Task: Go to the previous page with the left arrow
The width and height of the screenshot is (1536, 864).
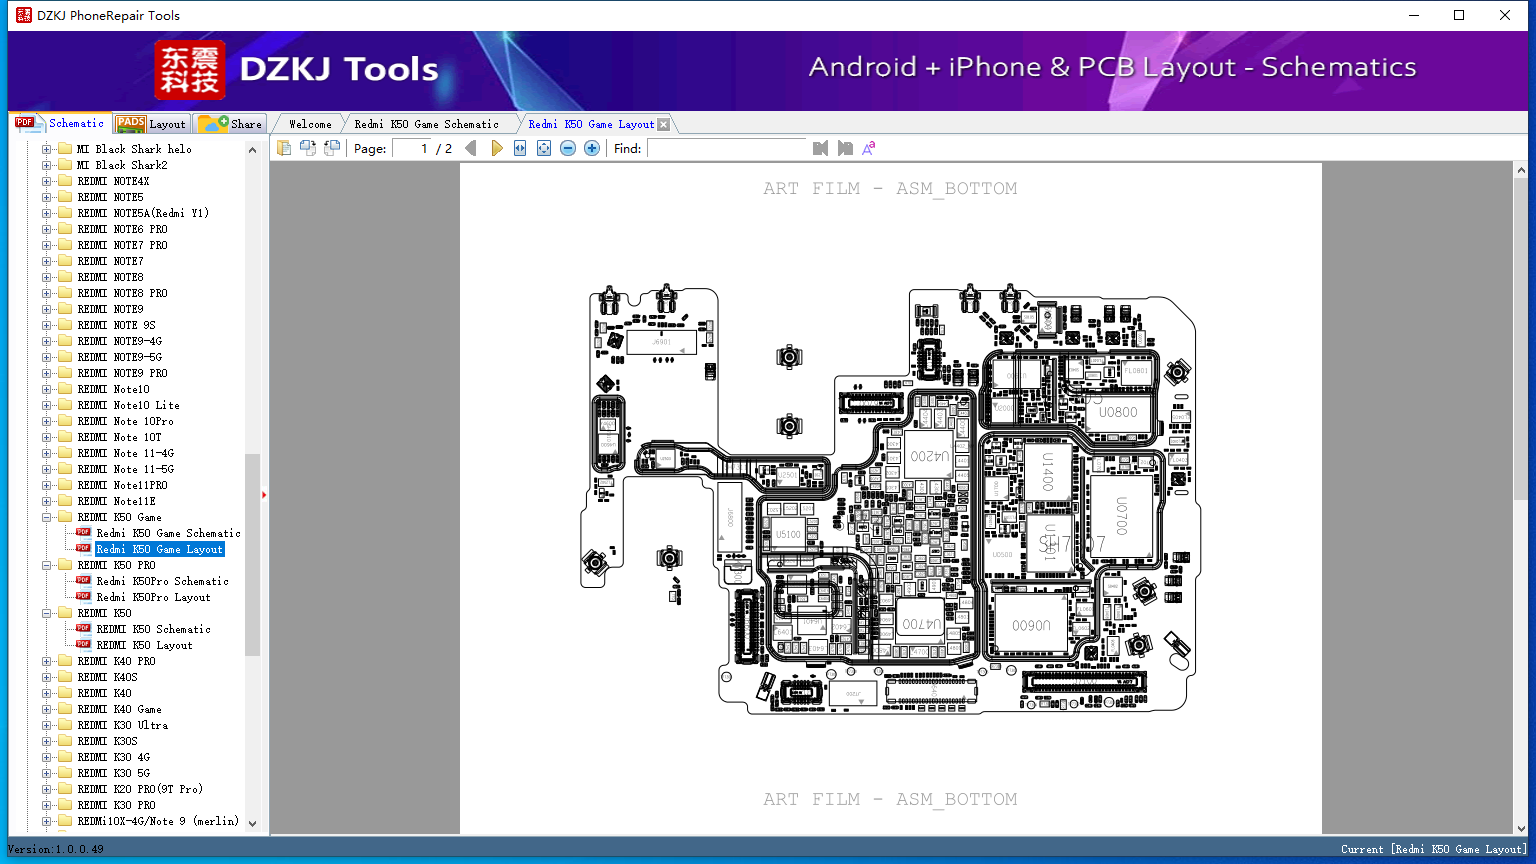Action: pyautogui.click(x=471, y=148)
